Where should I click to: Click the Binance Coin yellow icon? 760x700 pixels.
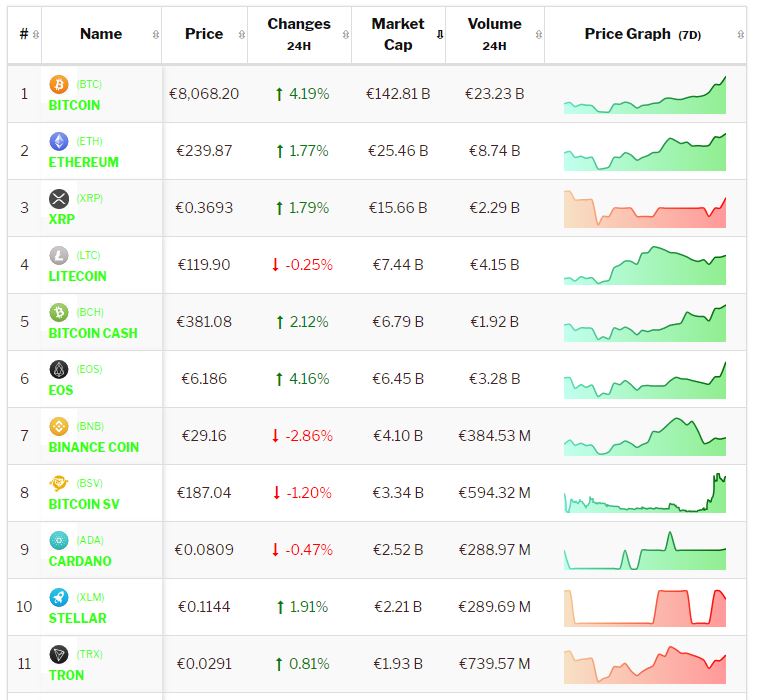click(x=59, y=427)
